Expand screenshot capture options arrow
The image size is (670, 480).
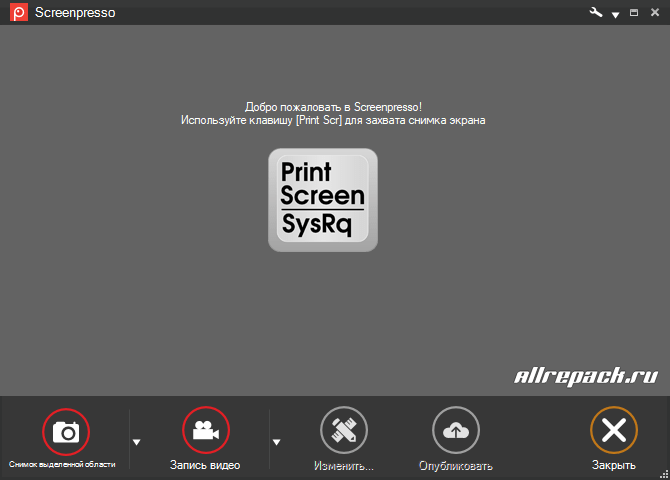pyautogui.click(x=137, y=442)
